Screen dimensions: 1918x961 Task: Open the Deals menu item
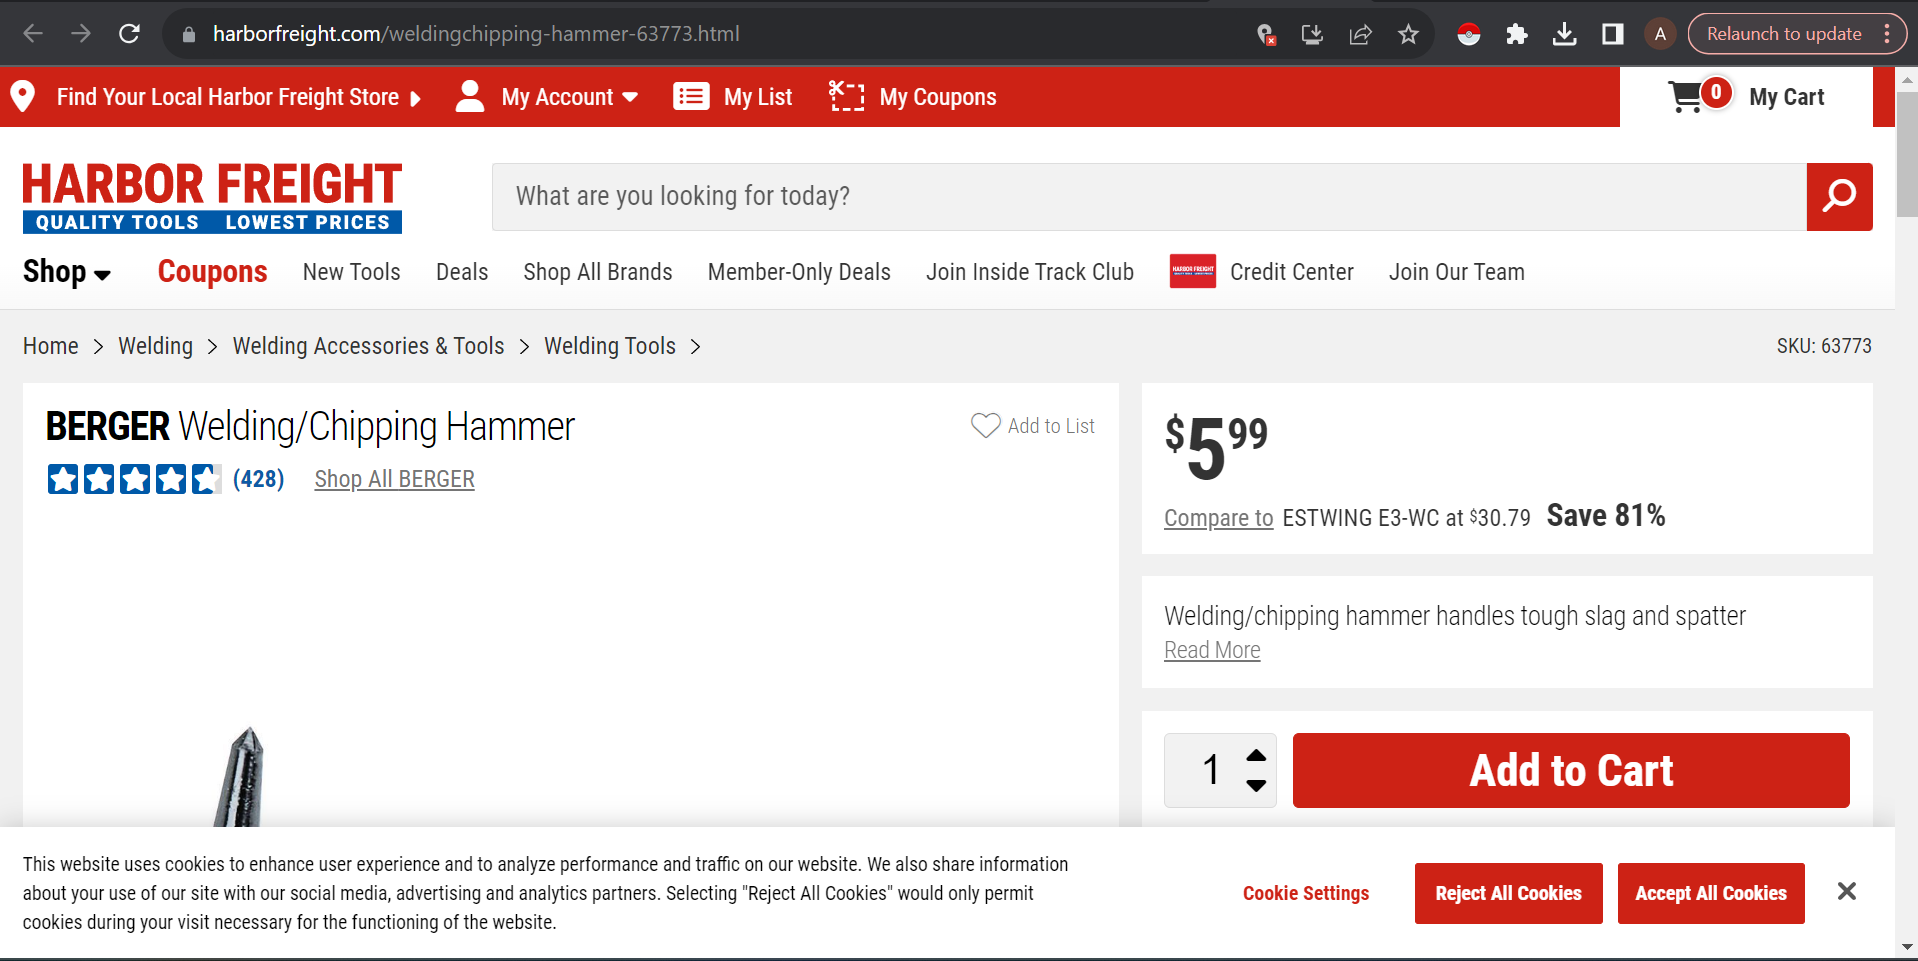(x=462, y=272)
